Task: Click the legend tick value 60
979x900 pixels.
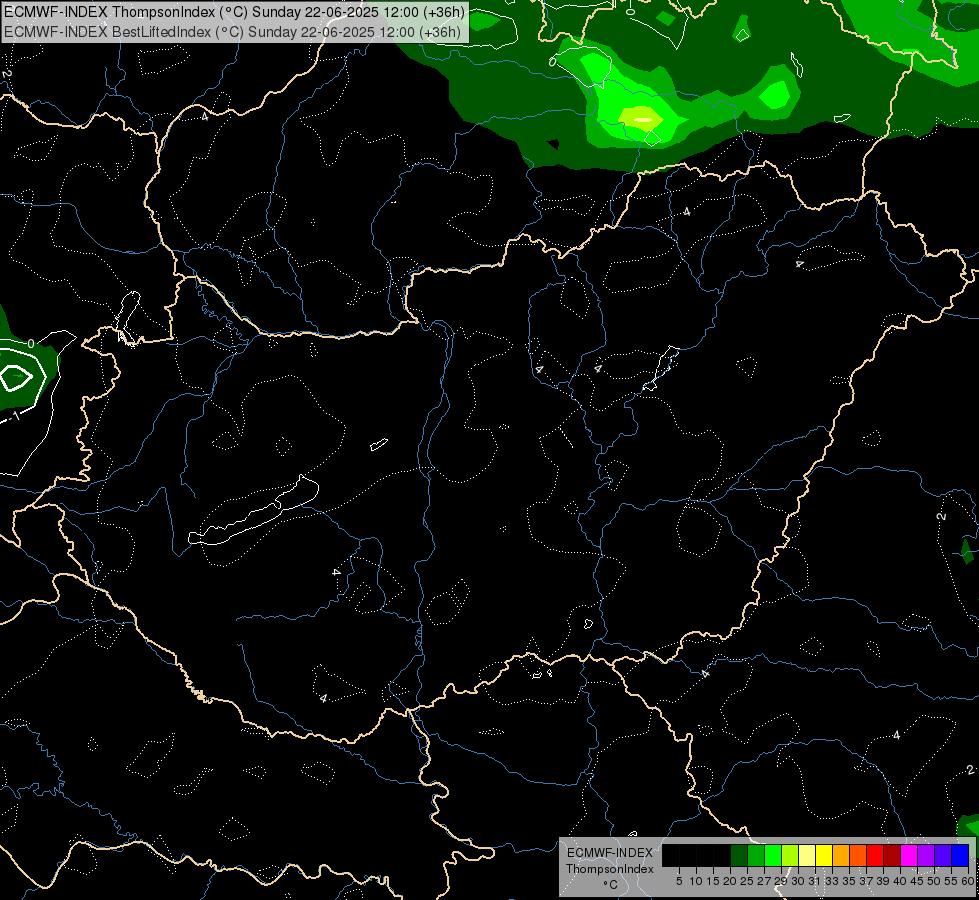Action: [x=968, y=881]
